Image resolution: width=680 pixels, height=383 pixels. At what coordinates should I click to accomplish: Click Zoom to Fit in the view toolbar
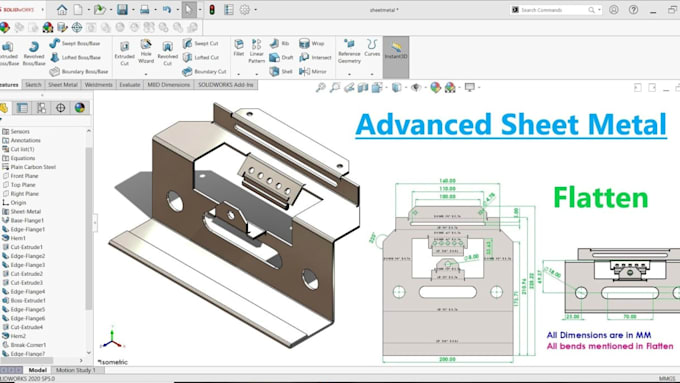(320, 88)
